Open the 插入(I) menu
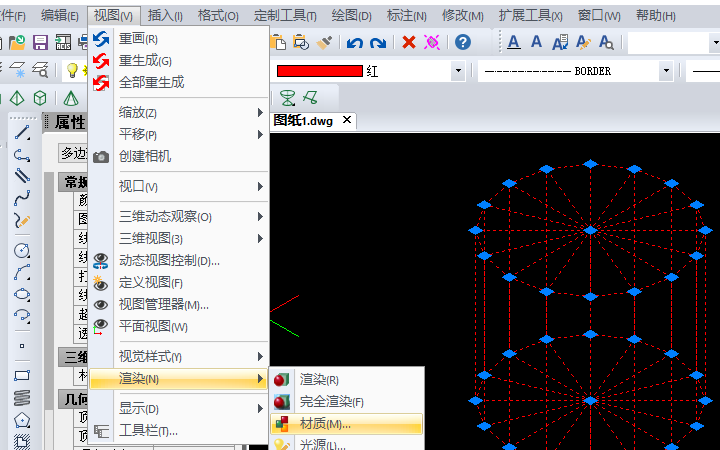This screenshot has width=720, height=450. click(x=165, y=16)
